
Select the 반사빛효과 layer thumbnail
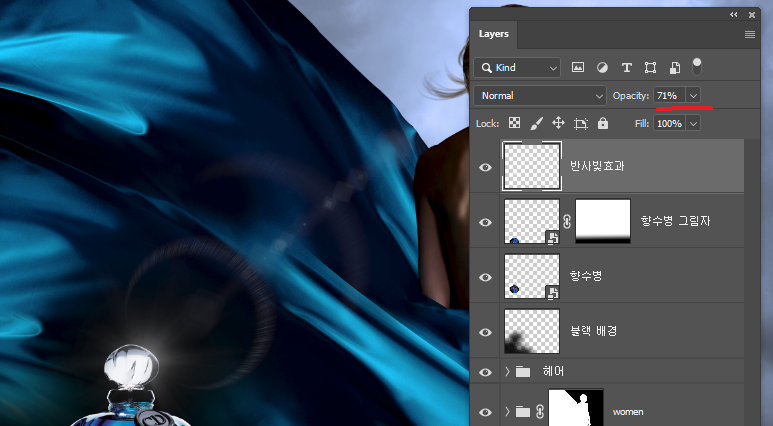[x=531, y=166]
